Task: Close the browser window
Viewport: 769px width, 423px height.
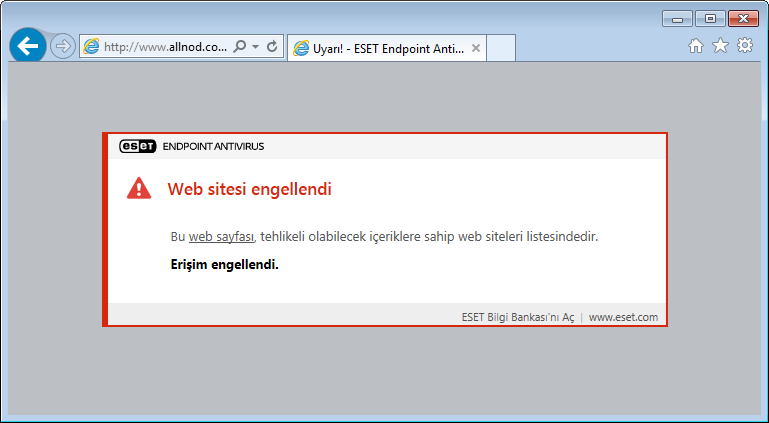Action: (x=743, y=19)
